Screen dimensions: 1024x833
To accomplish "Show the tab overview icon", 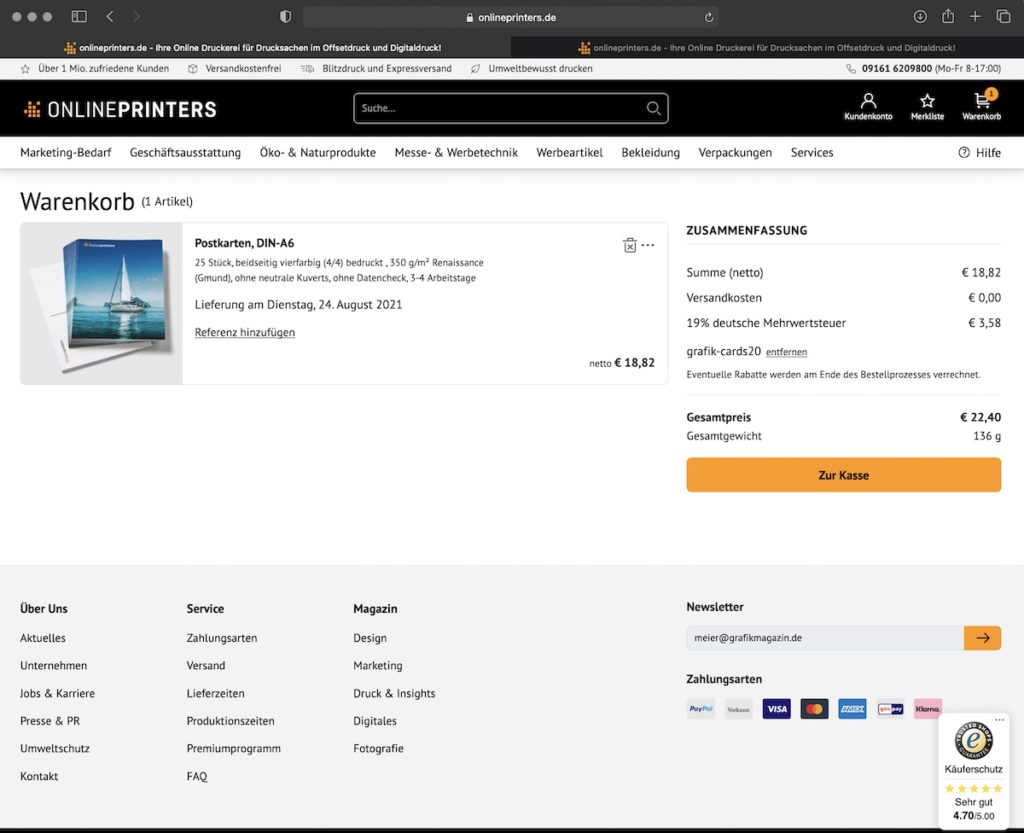I will coord(1003,16).
